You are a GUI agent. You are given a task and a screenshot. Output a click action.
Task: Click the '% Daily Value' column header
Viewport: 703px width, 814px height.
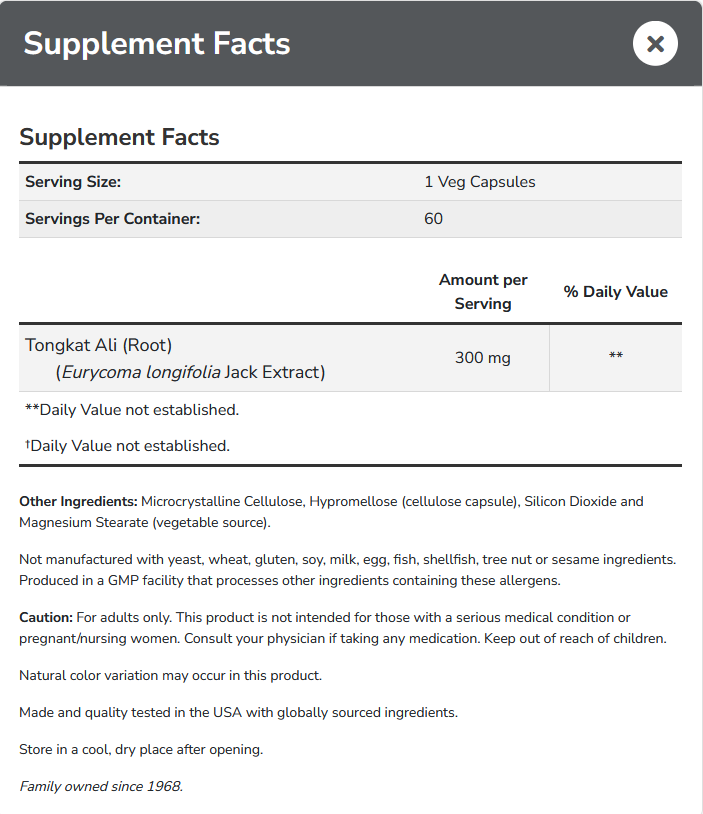tap(615, 291)
